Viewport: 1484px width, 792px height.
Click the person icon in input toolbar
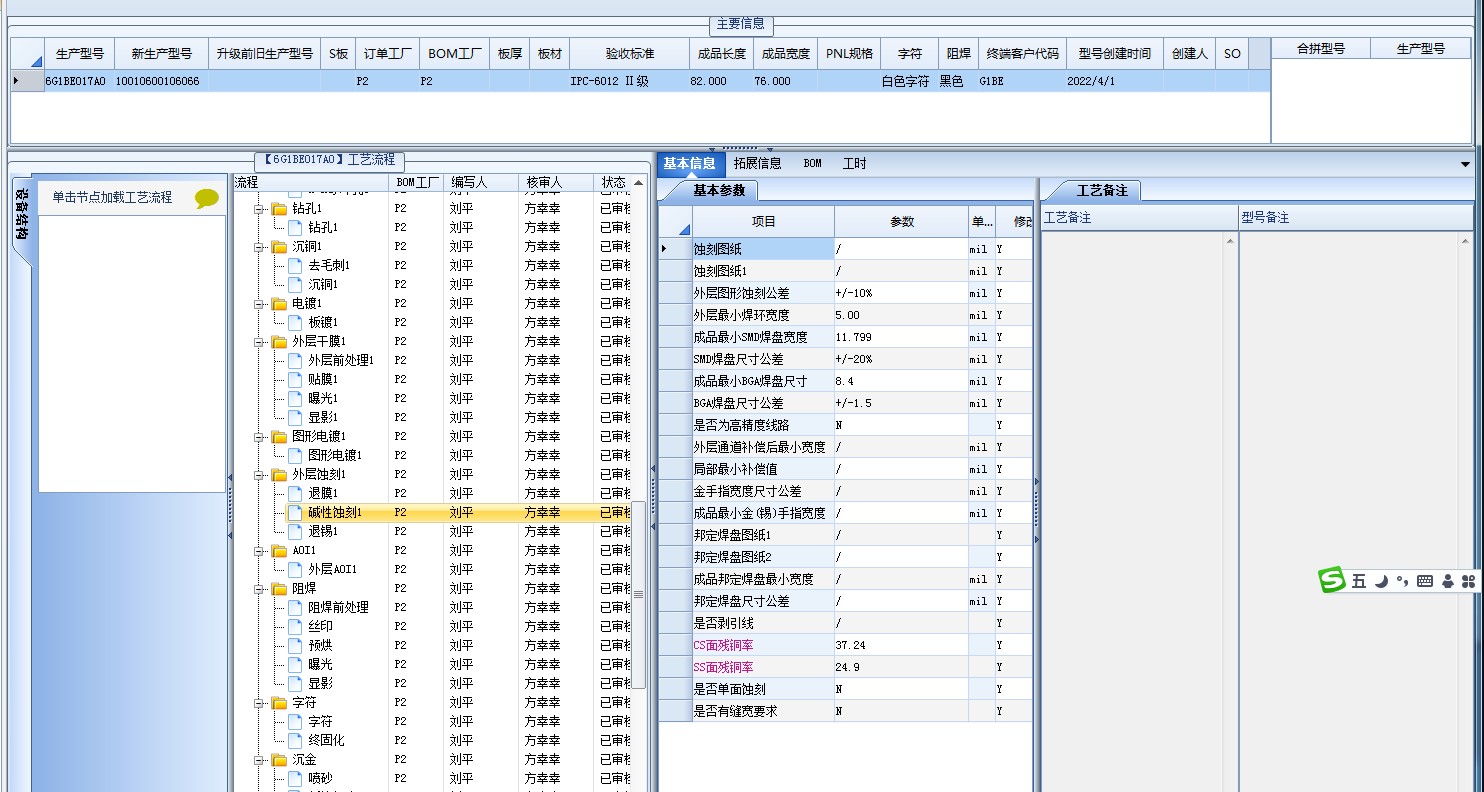(x=1447, y=581)
